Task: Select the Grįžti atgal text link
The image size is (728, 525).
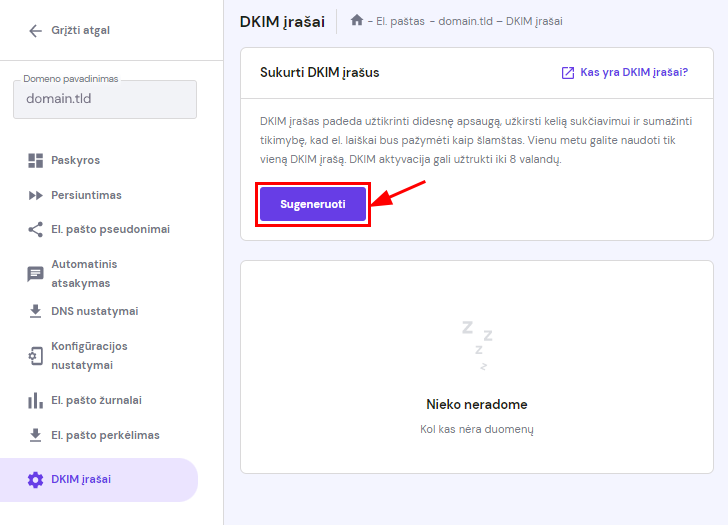Action: [x=81, y=30]
